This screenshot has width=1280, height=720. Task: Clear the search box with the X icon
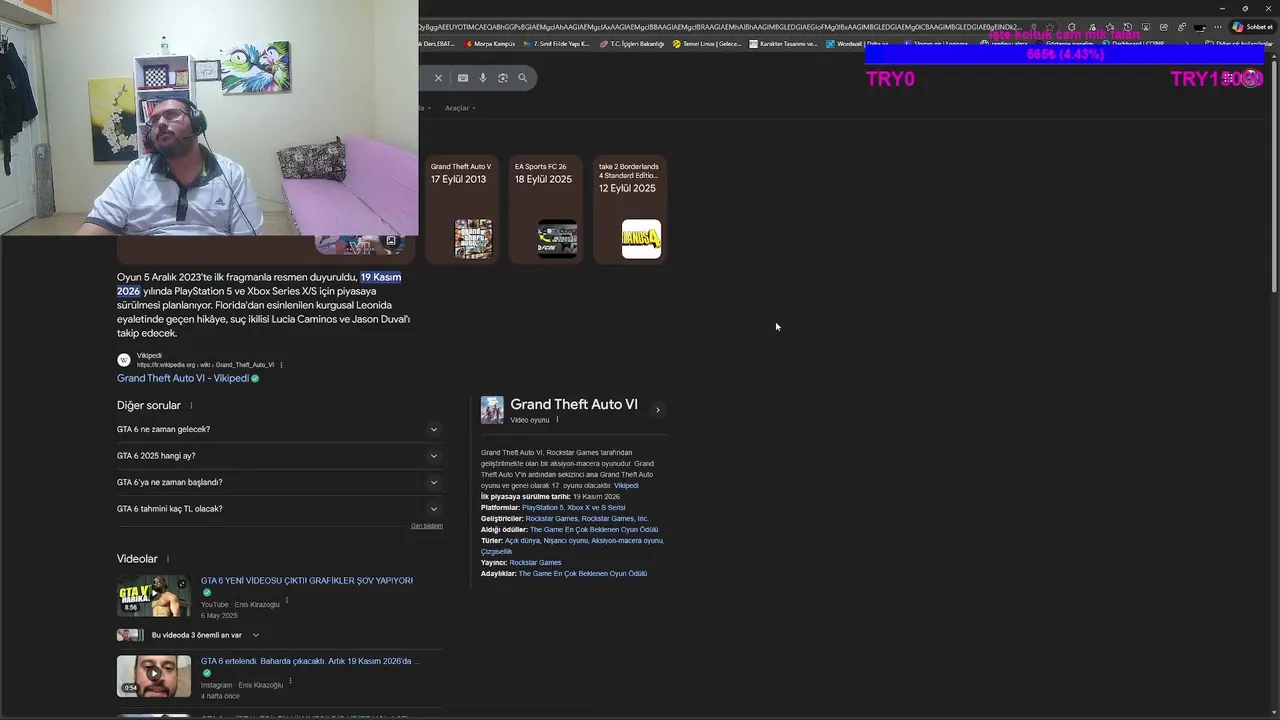(438, 78)
